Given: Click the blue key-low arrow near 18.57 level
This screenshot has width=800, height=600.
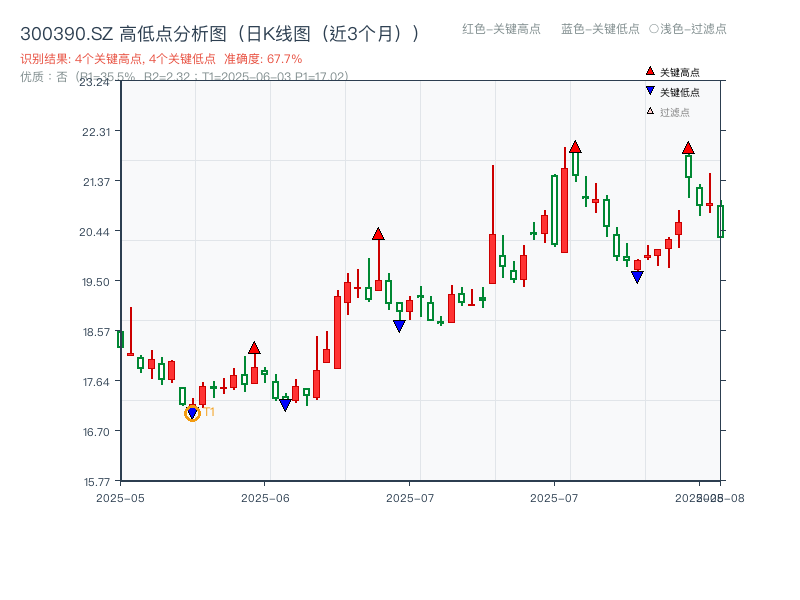Looking at the screenshot, I should click(399, 325).
